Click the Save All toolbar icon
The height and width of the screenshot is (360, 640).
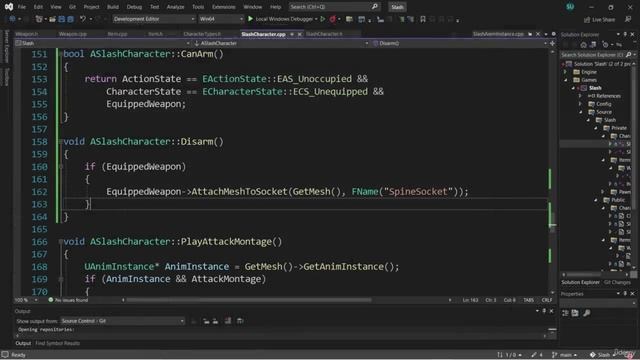pyautogui.click(x=70, y=19)
